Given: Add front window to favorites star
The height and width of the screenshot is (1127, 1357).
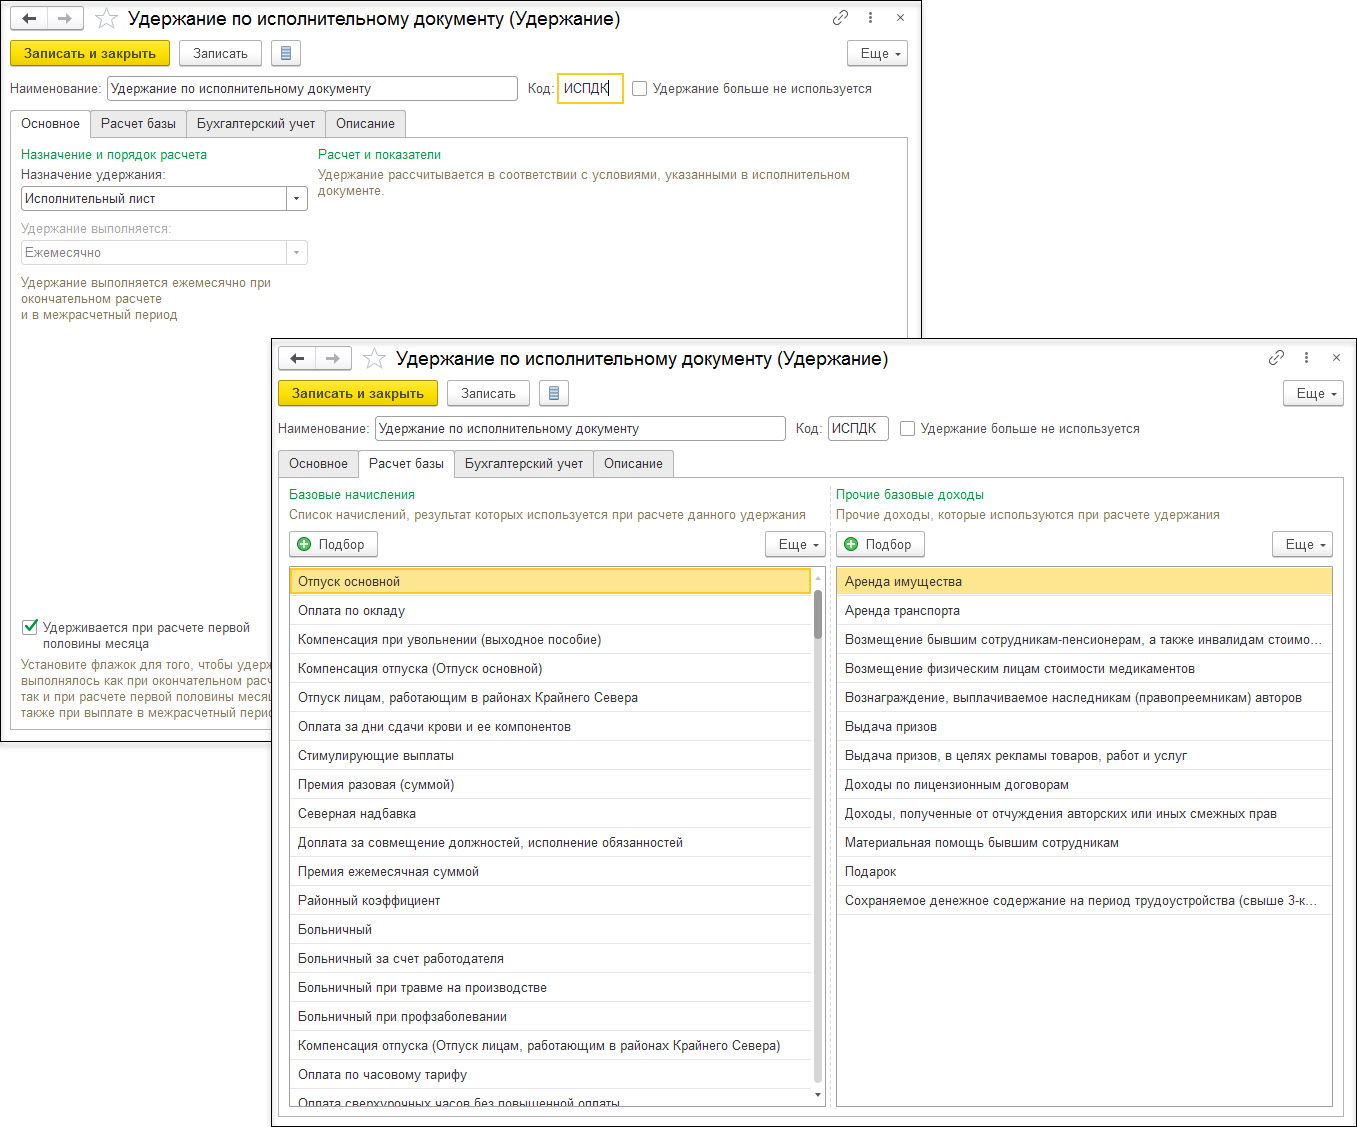Looking at the screenshot, I should [x=374, y=358].
